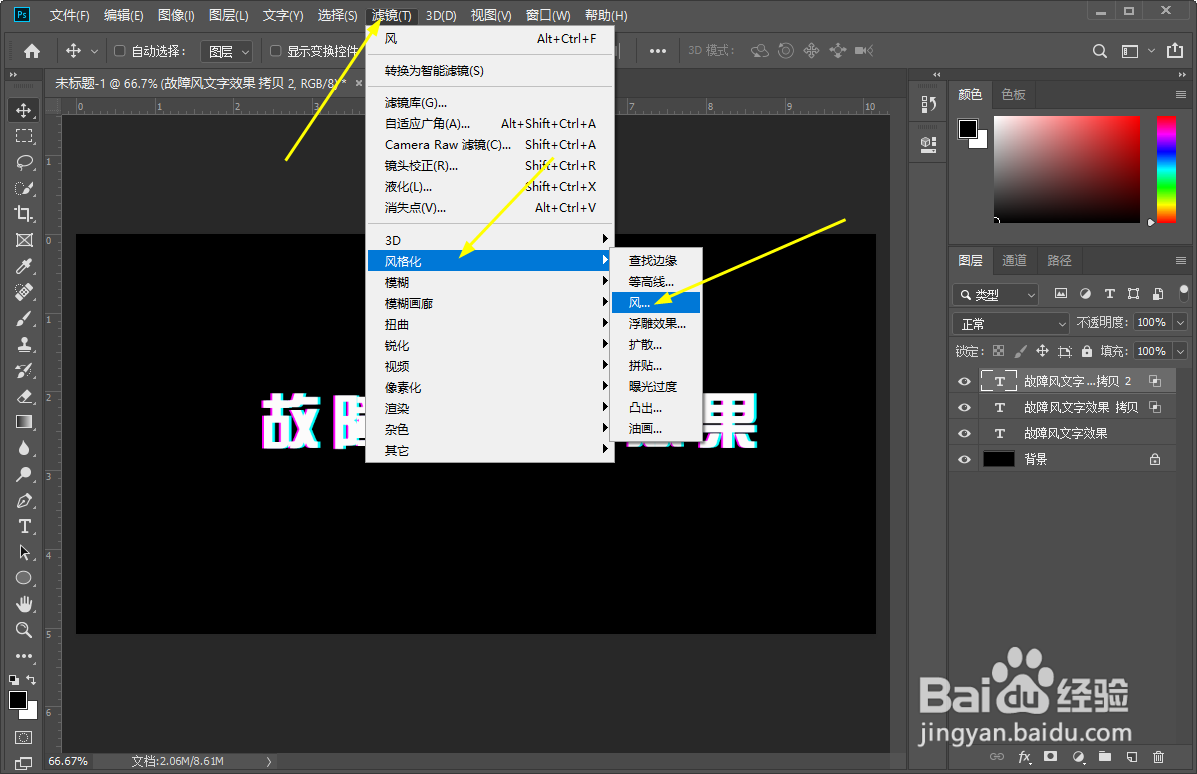1197x774 pixels.
Task: Create a new layer
Action: 1130,758
